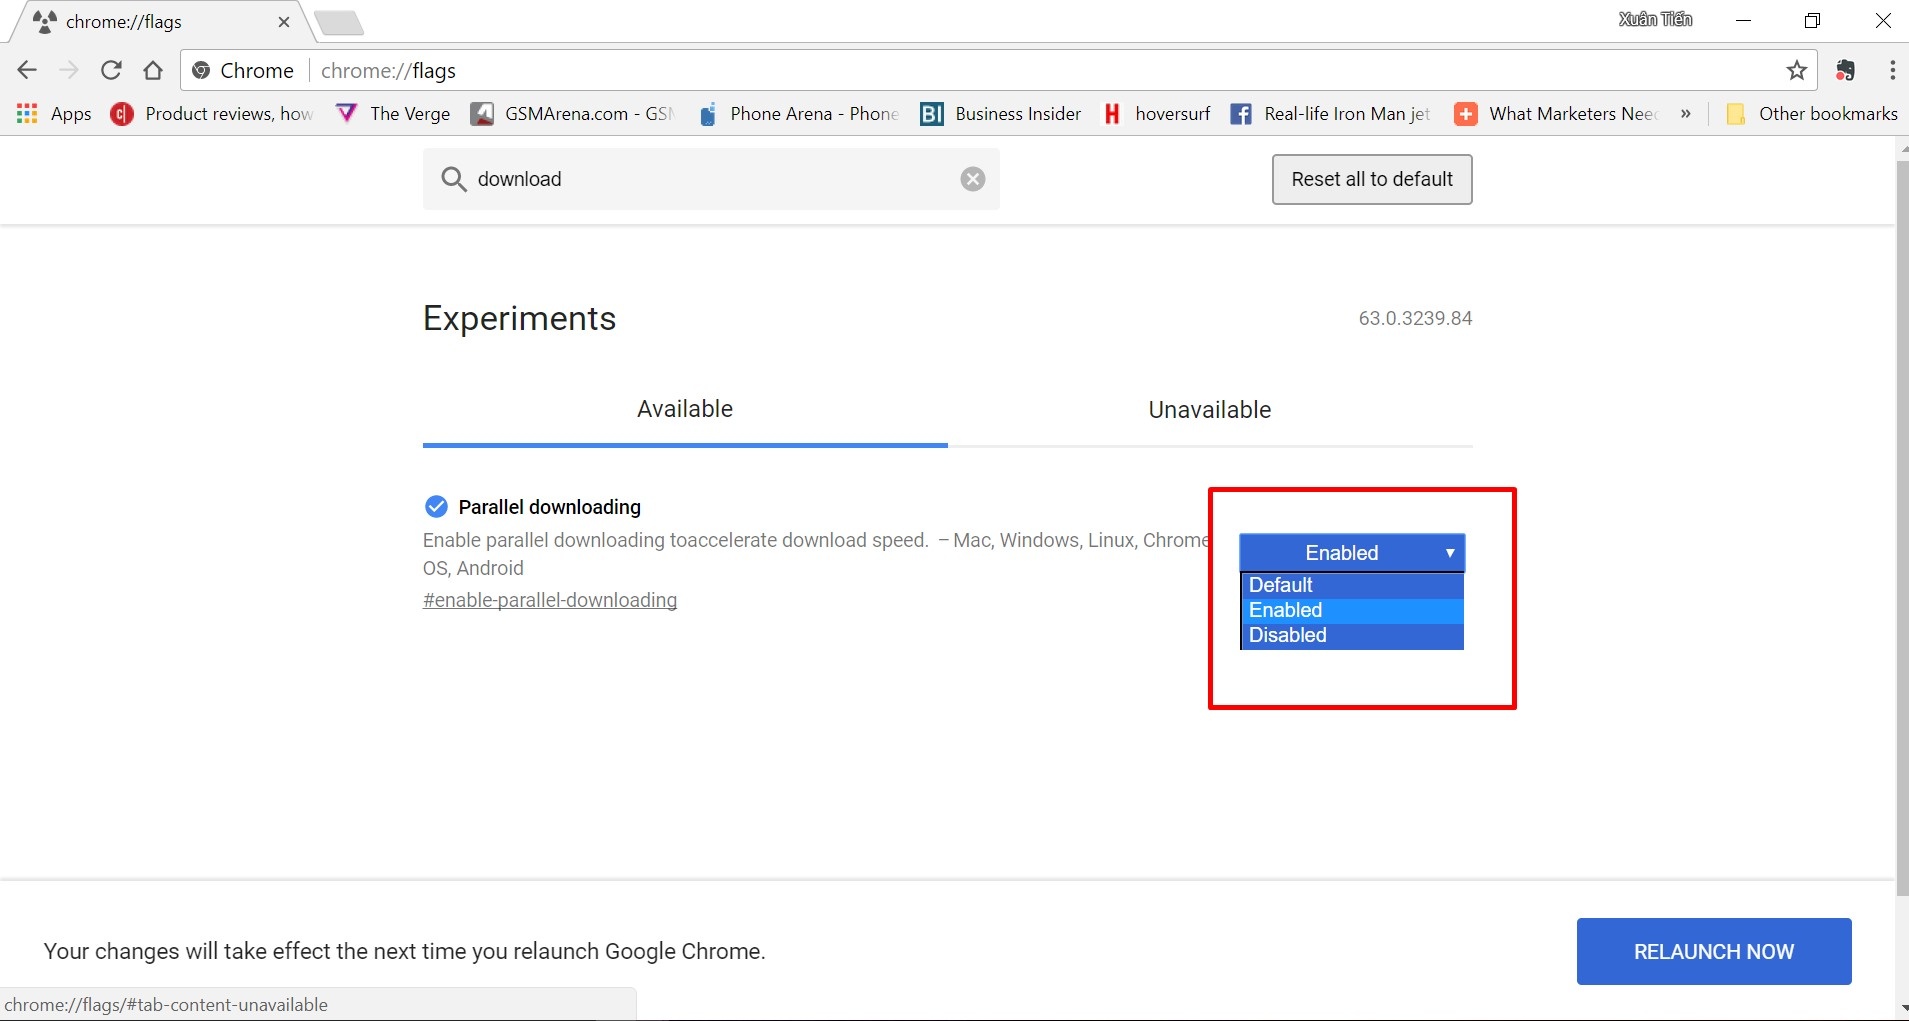The width and height of the screenshot is (1909, 1021).
Task: Click the bookmark star in address bar
Action: pyautogui.click(x=1797, y=70)
